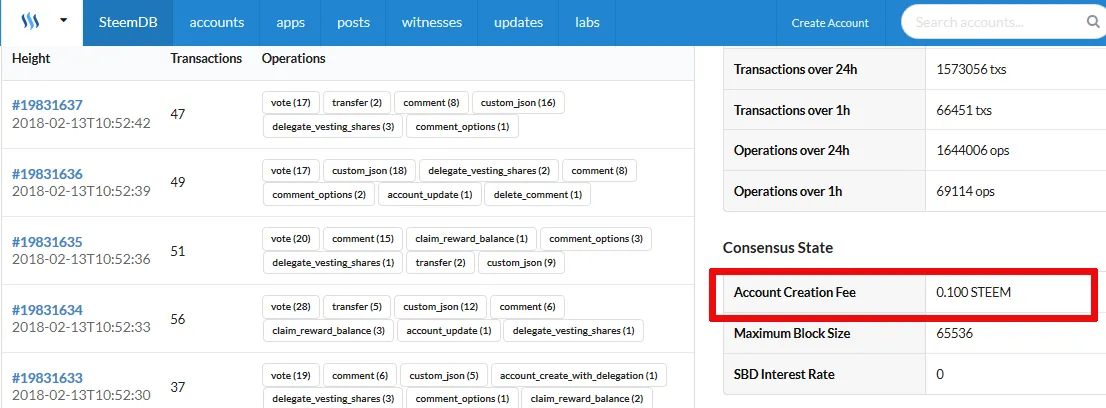
Task: Select the 1644006 ops value
Action: click(x=973, y=150)
